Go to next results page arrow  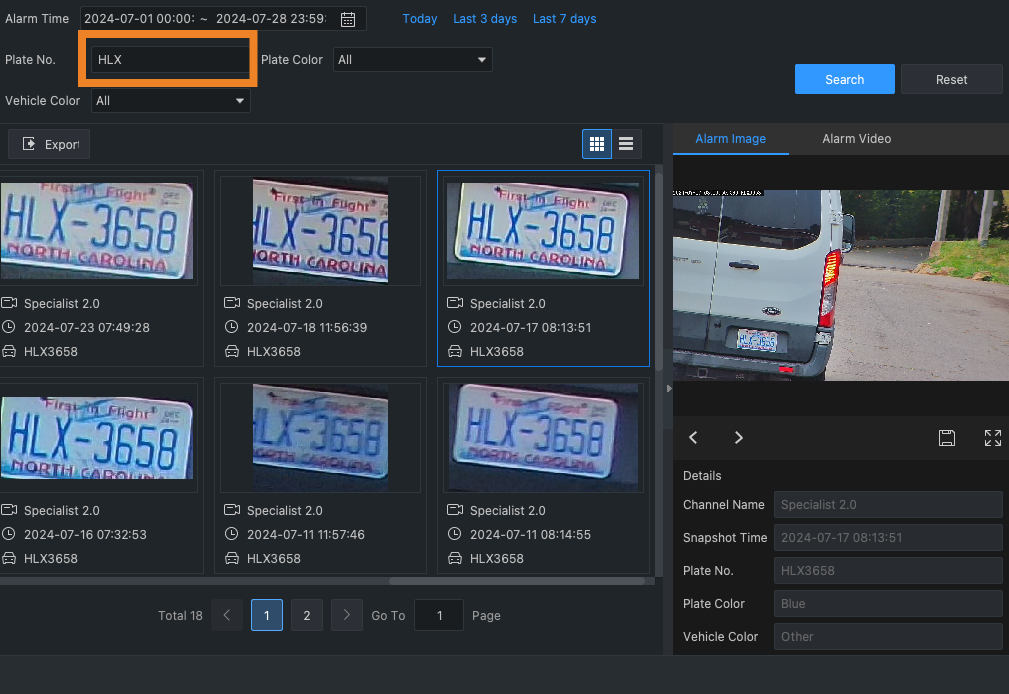[346, 615]
